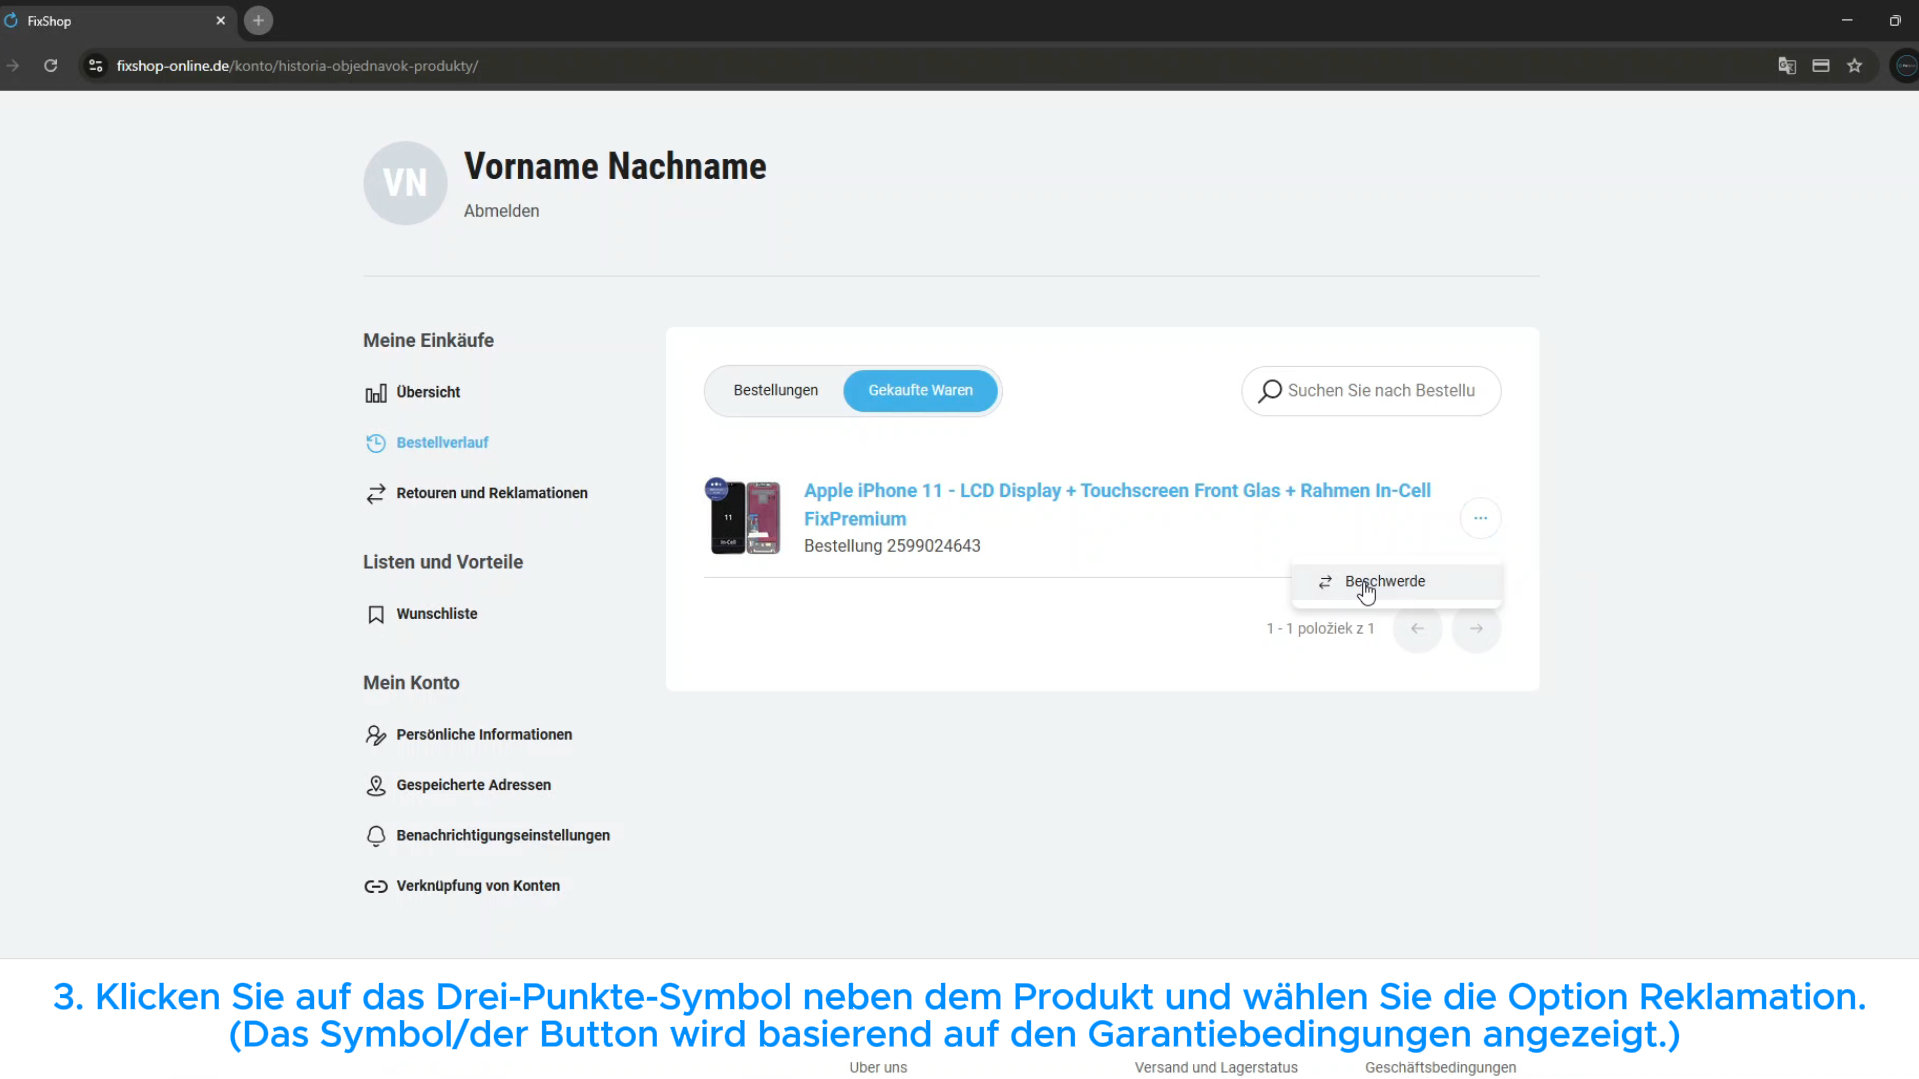
Task: Bookmark this page with the star icon
Action: tap(1855, 66)
